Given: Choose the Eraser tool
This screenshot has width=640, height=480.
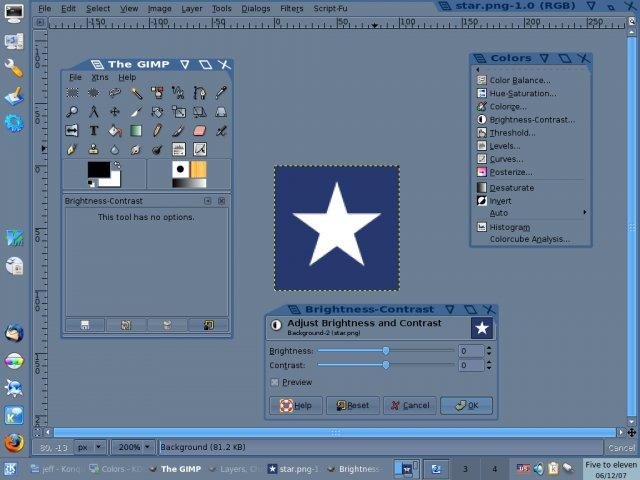Looking at the screenshot, I should 198,130.
